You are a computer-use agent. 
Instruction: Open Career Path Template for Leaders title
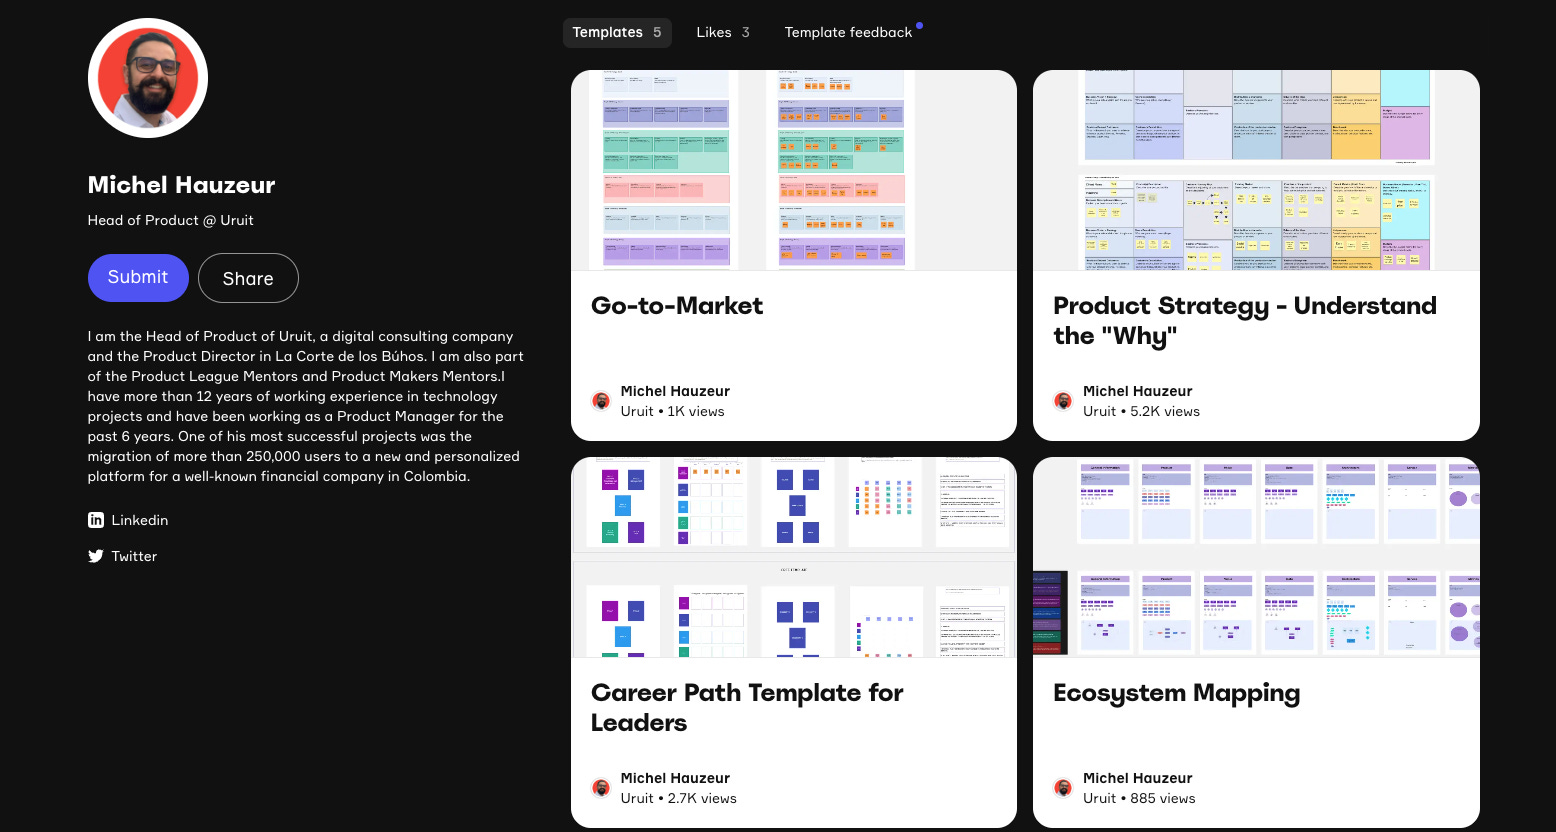(747, 708)
